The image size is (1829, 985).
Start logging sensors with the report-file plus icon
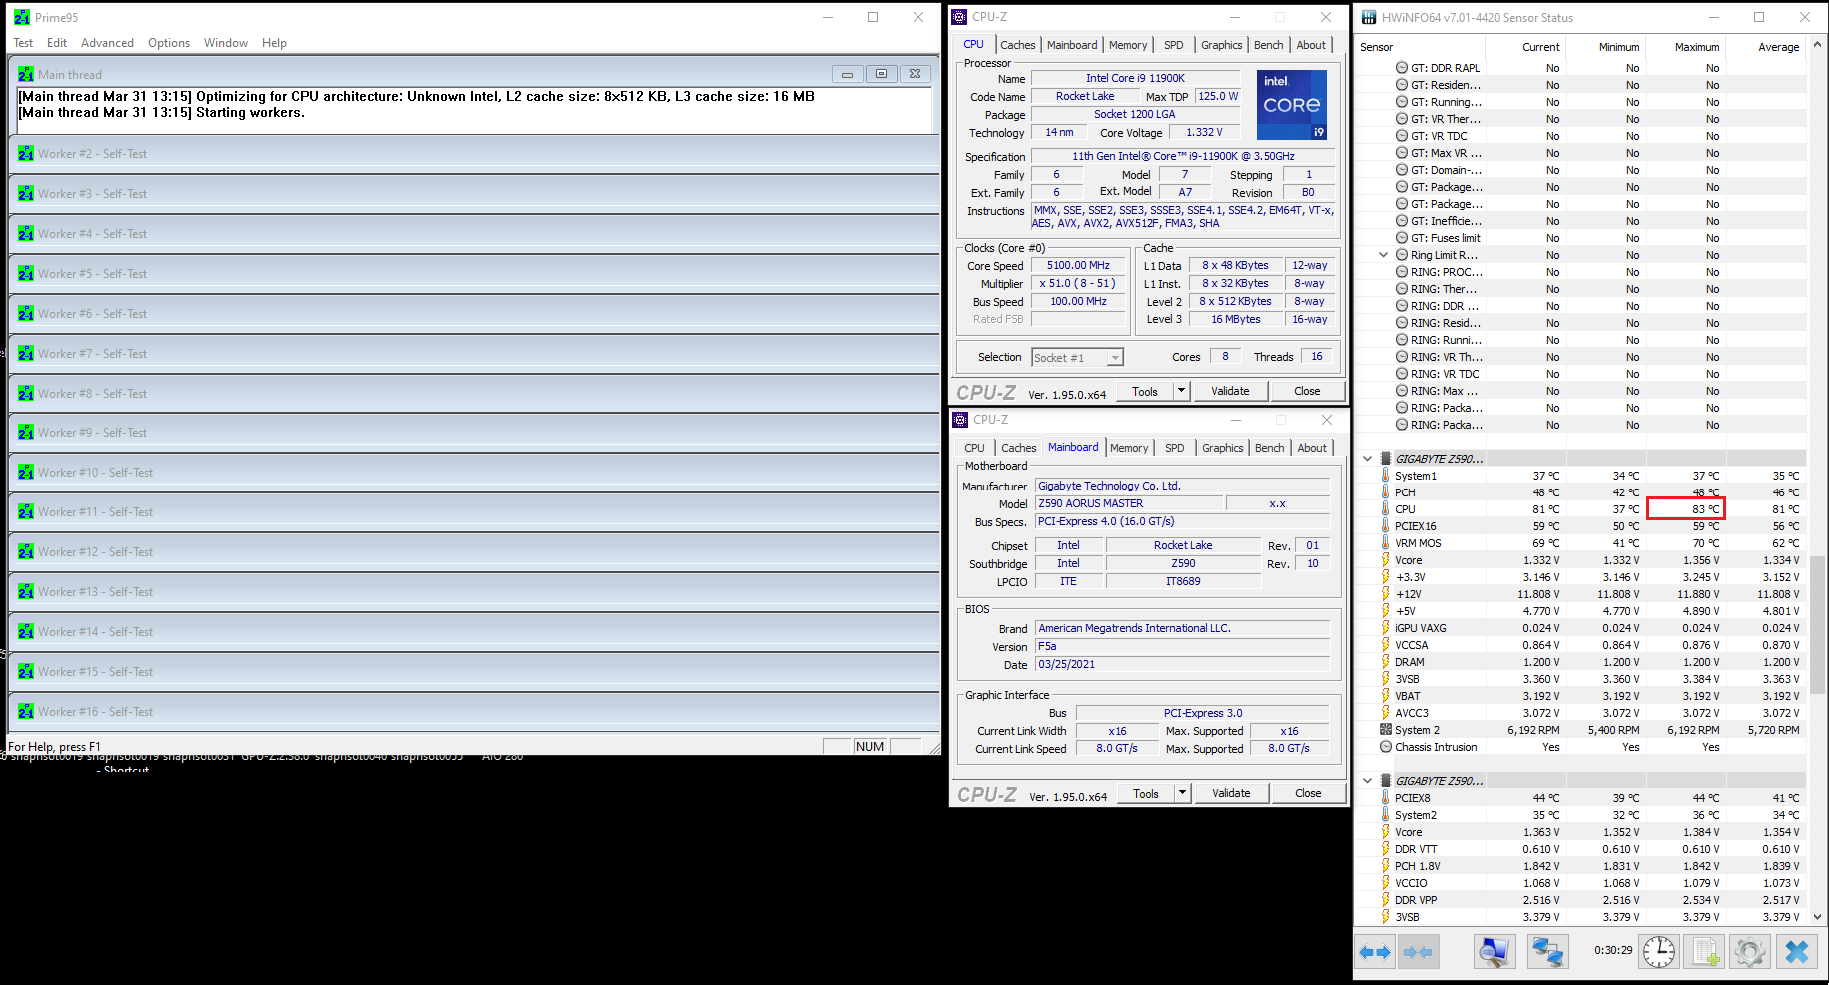pyautogui.click(x=1703, y=952)
